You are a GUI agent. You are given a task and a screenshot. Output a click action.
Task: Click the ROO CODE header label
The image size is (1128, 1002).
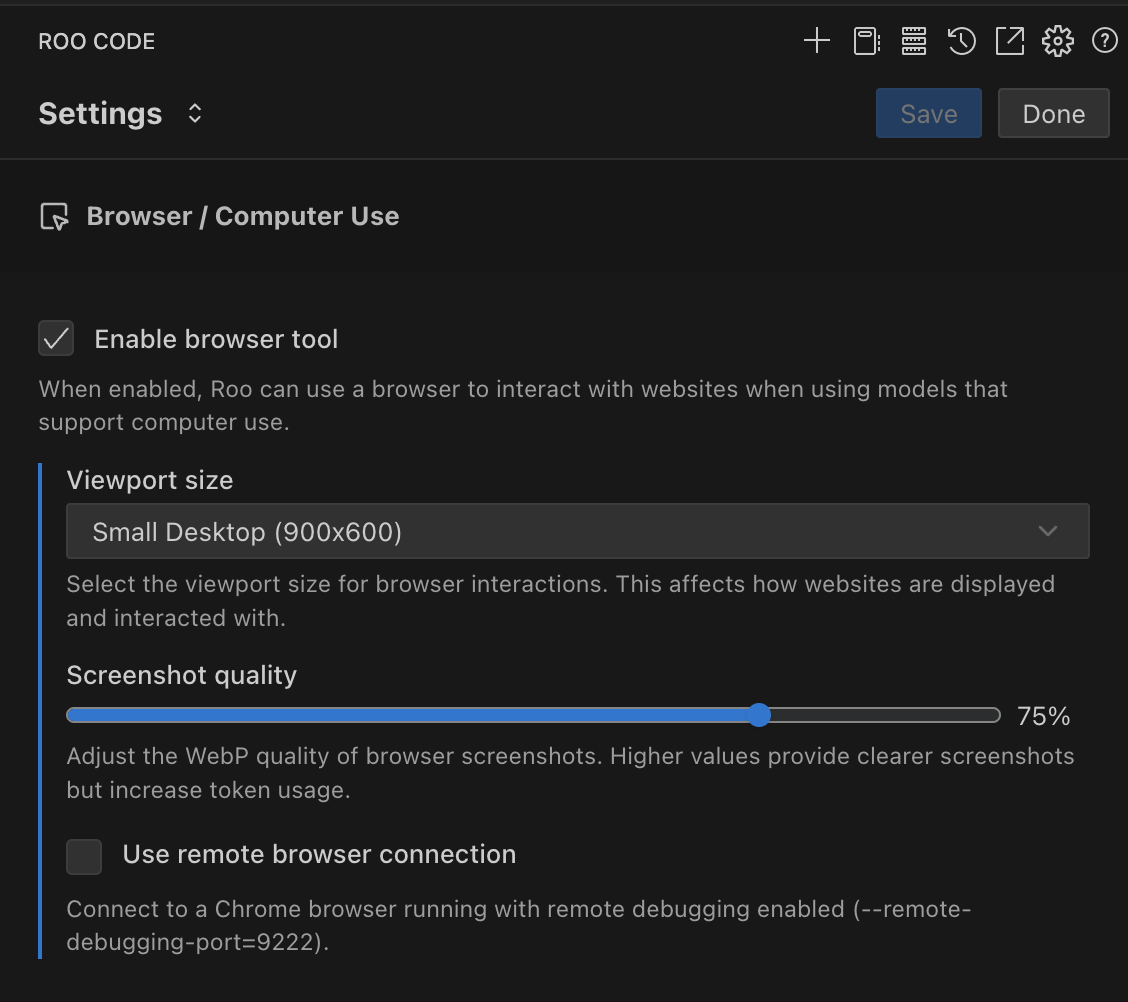tap(96, 41)
